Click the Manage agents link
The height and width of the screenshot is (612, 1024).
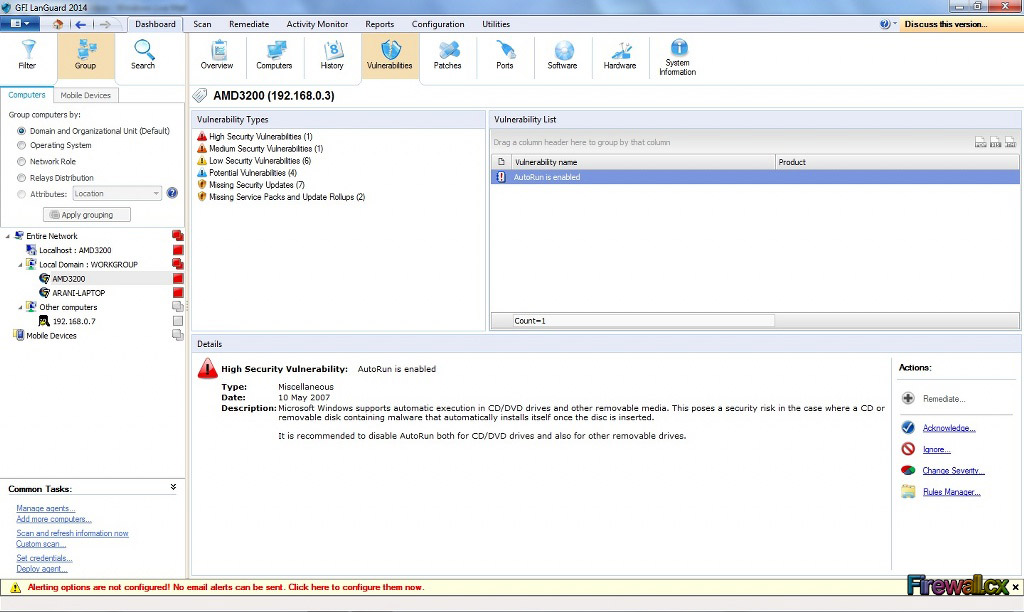46,508
